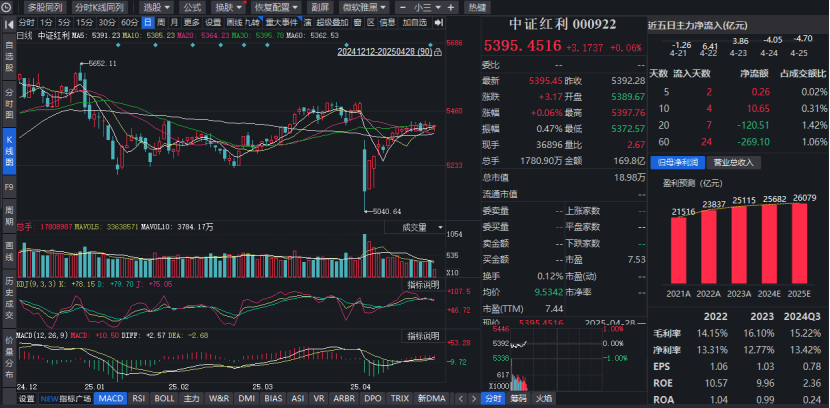Open MACD 指标说明

point(423,336)
